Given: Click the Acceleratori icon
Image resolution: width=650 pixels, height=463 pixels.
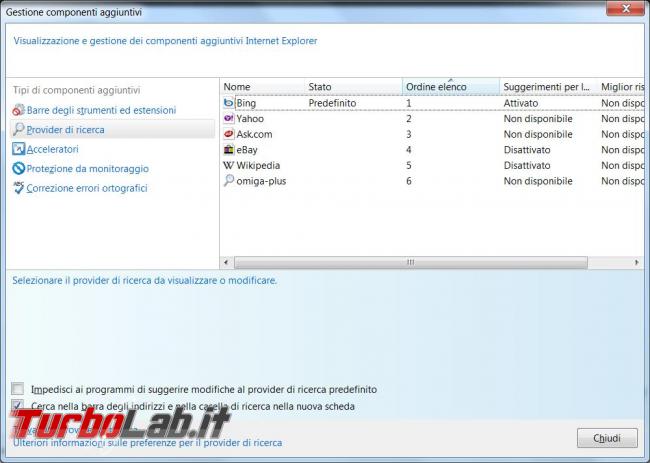Looking at the screenshot, I should pyautogui.click(x=18, y=149).
